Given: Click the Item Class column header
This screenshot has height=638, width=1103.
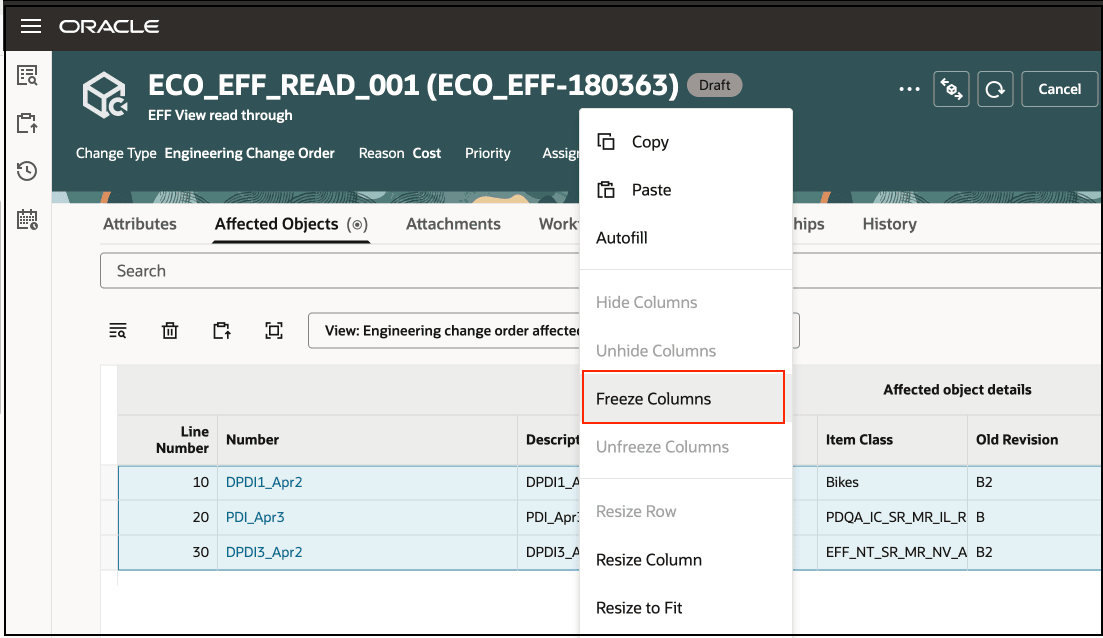Looking at the screenshot, I should pos(892,440).
